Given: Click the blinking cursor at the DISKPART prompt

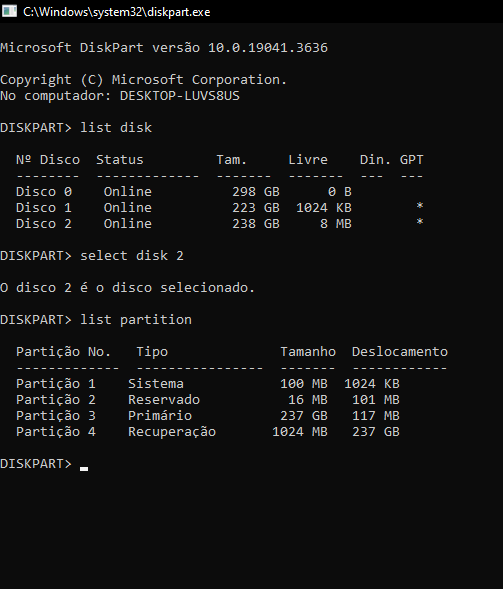Looking at the screenshot, I should coord(84,468).
